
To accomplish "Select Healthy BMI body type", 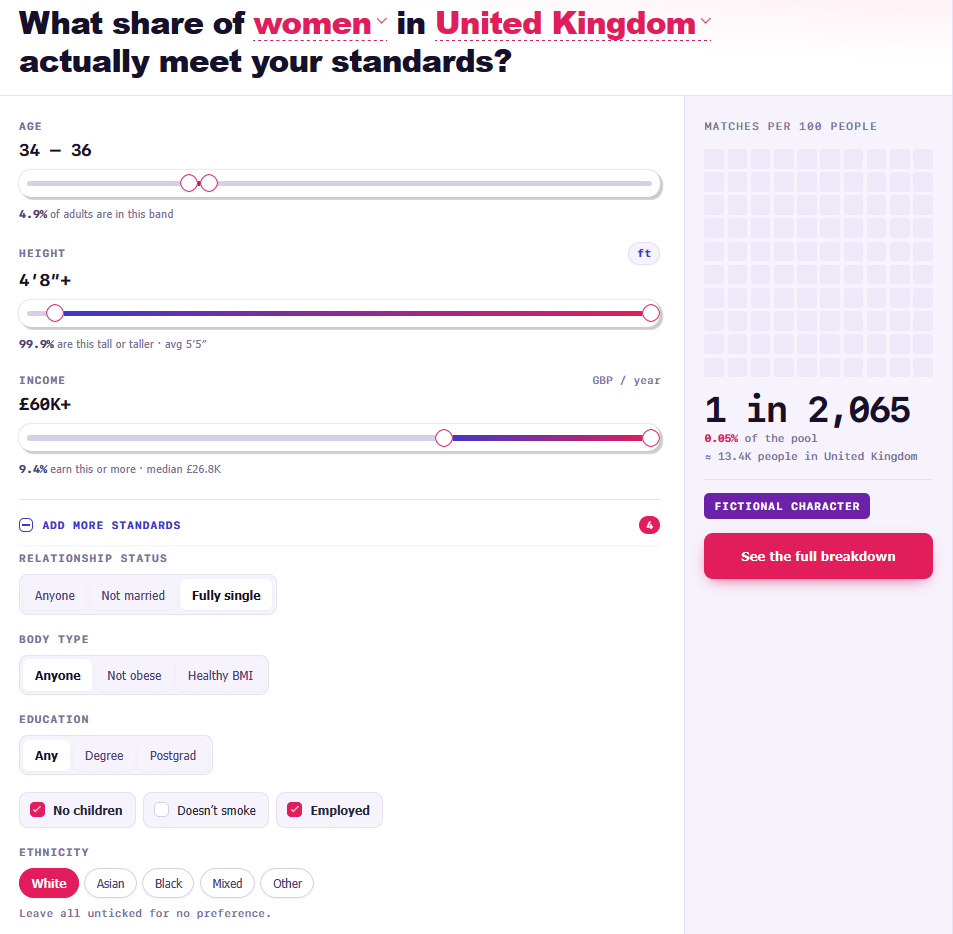I will (221, 676).
